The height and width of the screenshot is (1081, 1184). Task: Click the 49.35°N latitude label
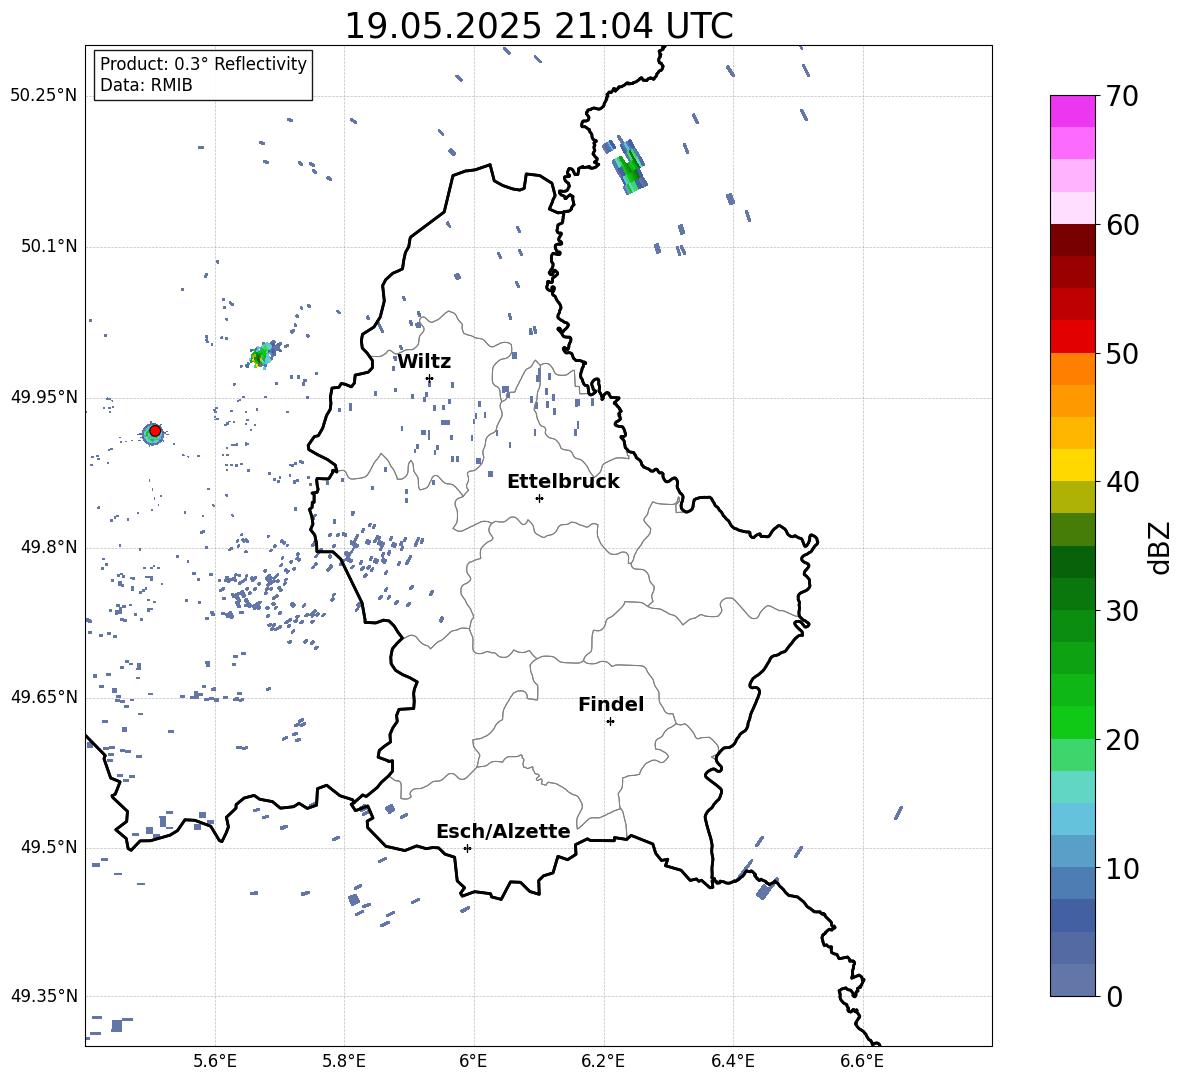[x=44, y=996]
